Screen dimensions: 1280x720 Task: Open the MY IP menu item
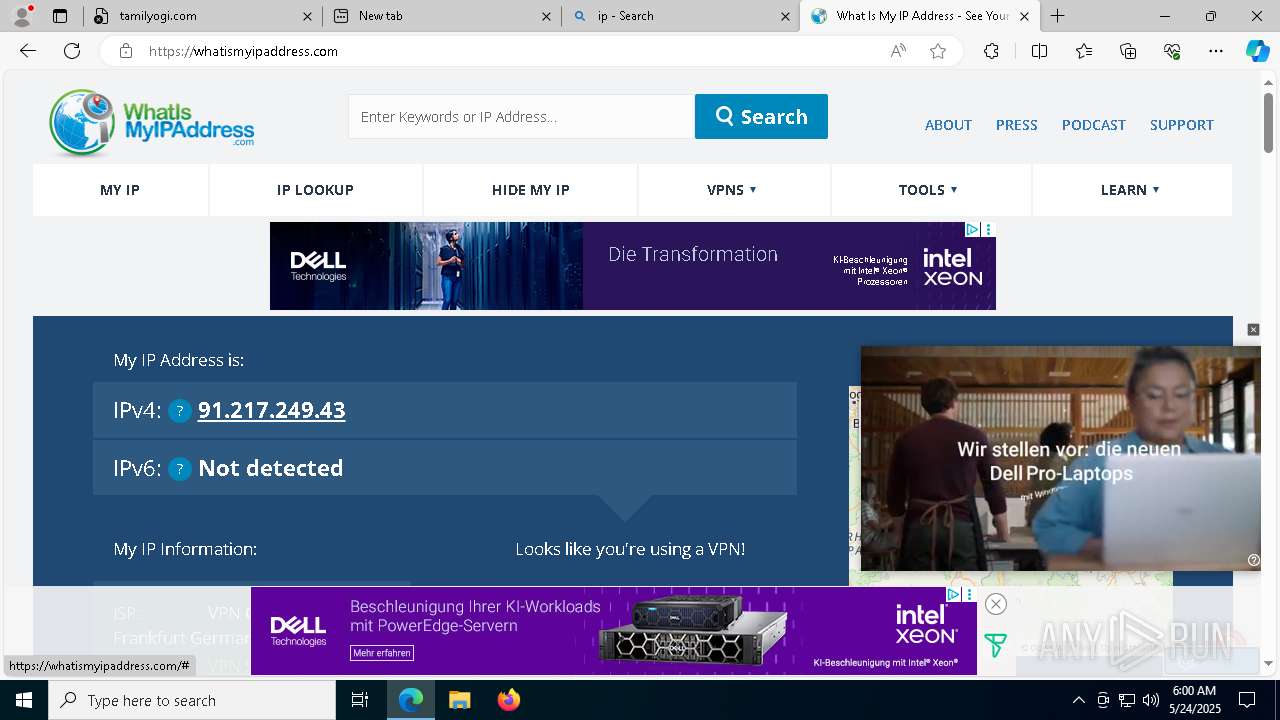tap(120, 190)
